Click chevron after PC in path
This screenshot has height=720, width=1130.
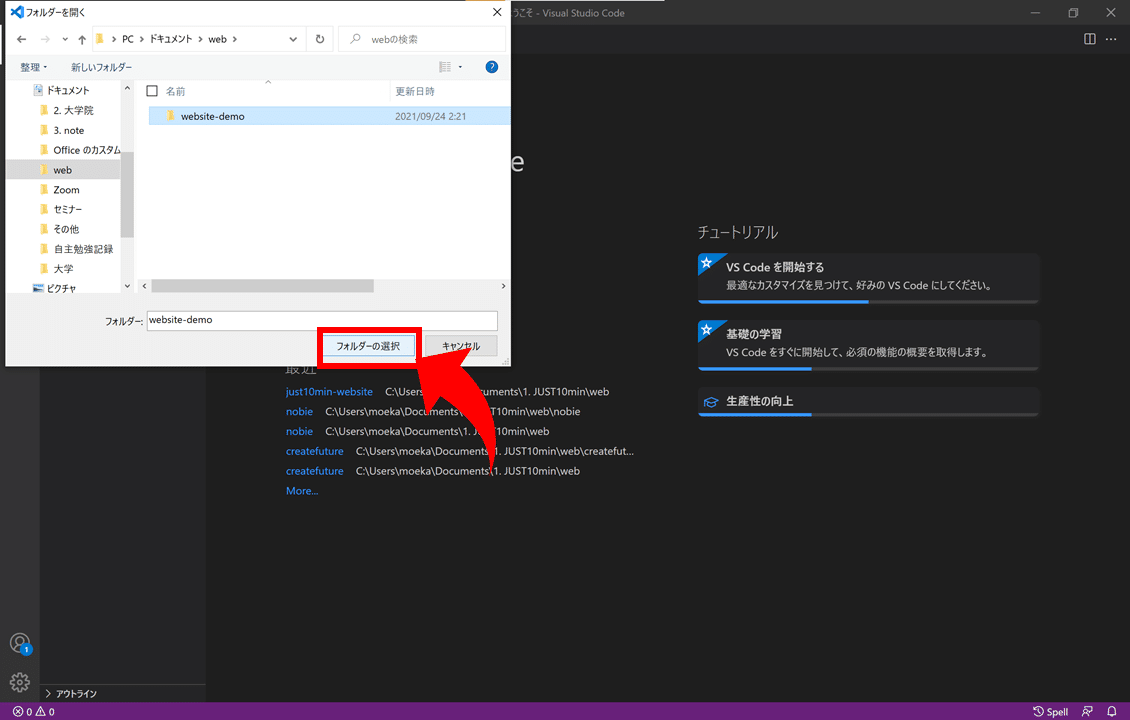[141, 39]
